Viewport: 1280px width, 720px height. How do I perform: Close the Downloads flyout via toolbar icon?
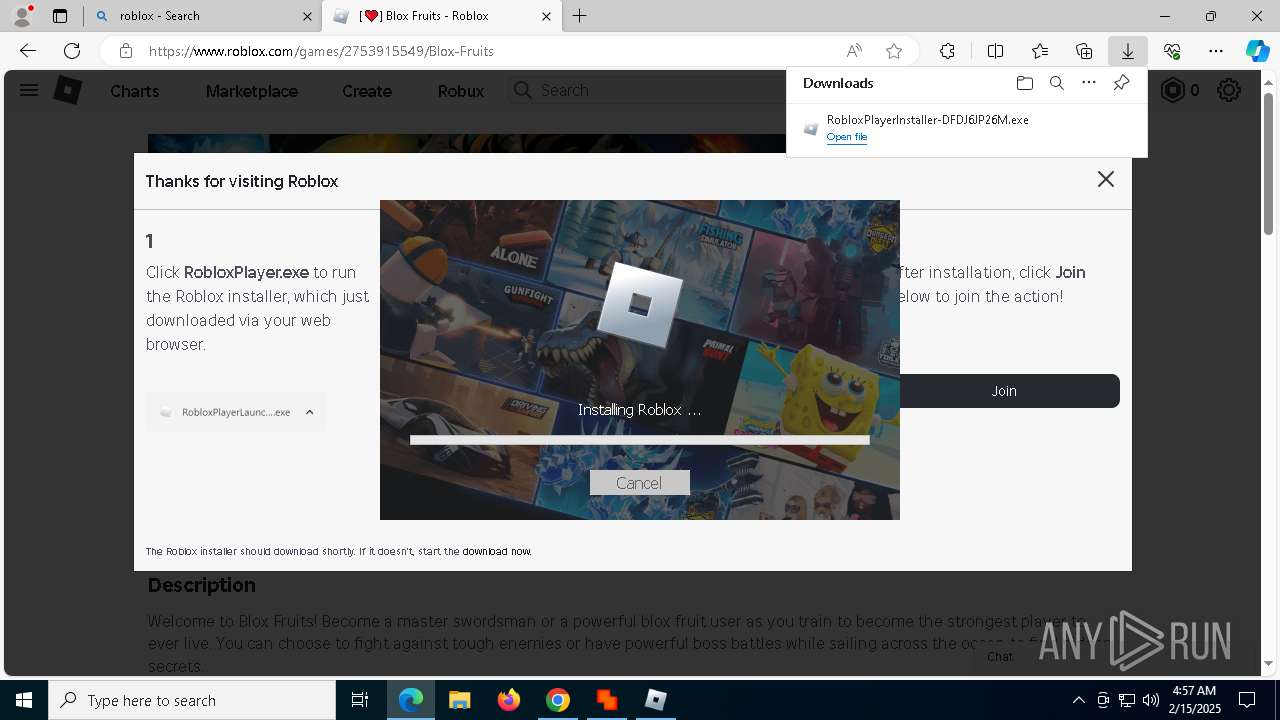(1128, 51)
